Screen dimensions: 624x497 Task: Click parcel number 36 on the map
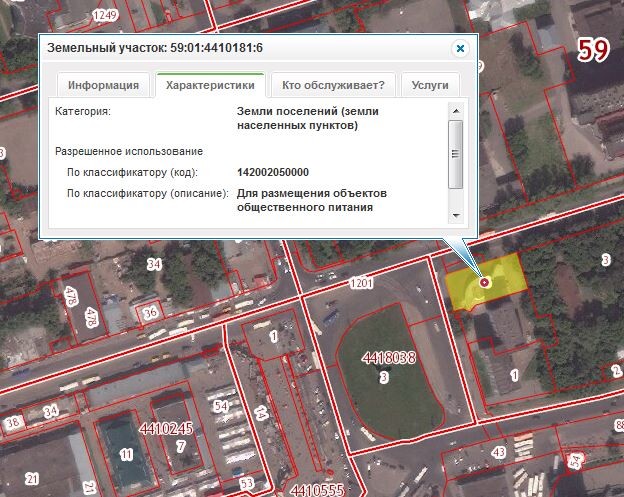click(150, 313)
